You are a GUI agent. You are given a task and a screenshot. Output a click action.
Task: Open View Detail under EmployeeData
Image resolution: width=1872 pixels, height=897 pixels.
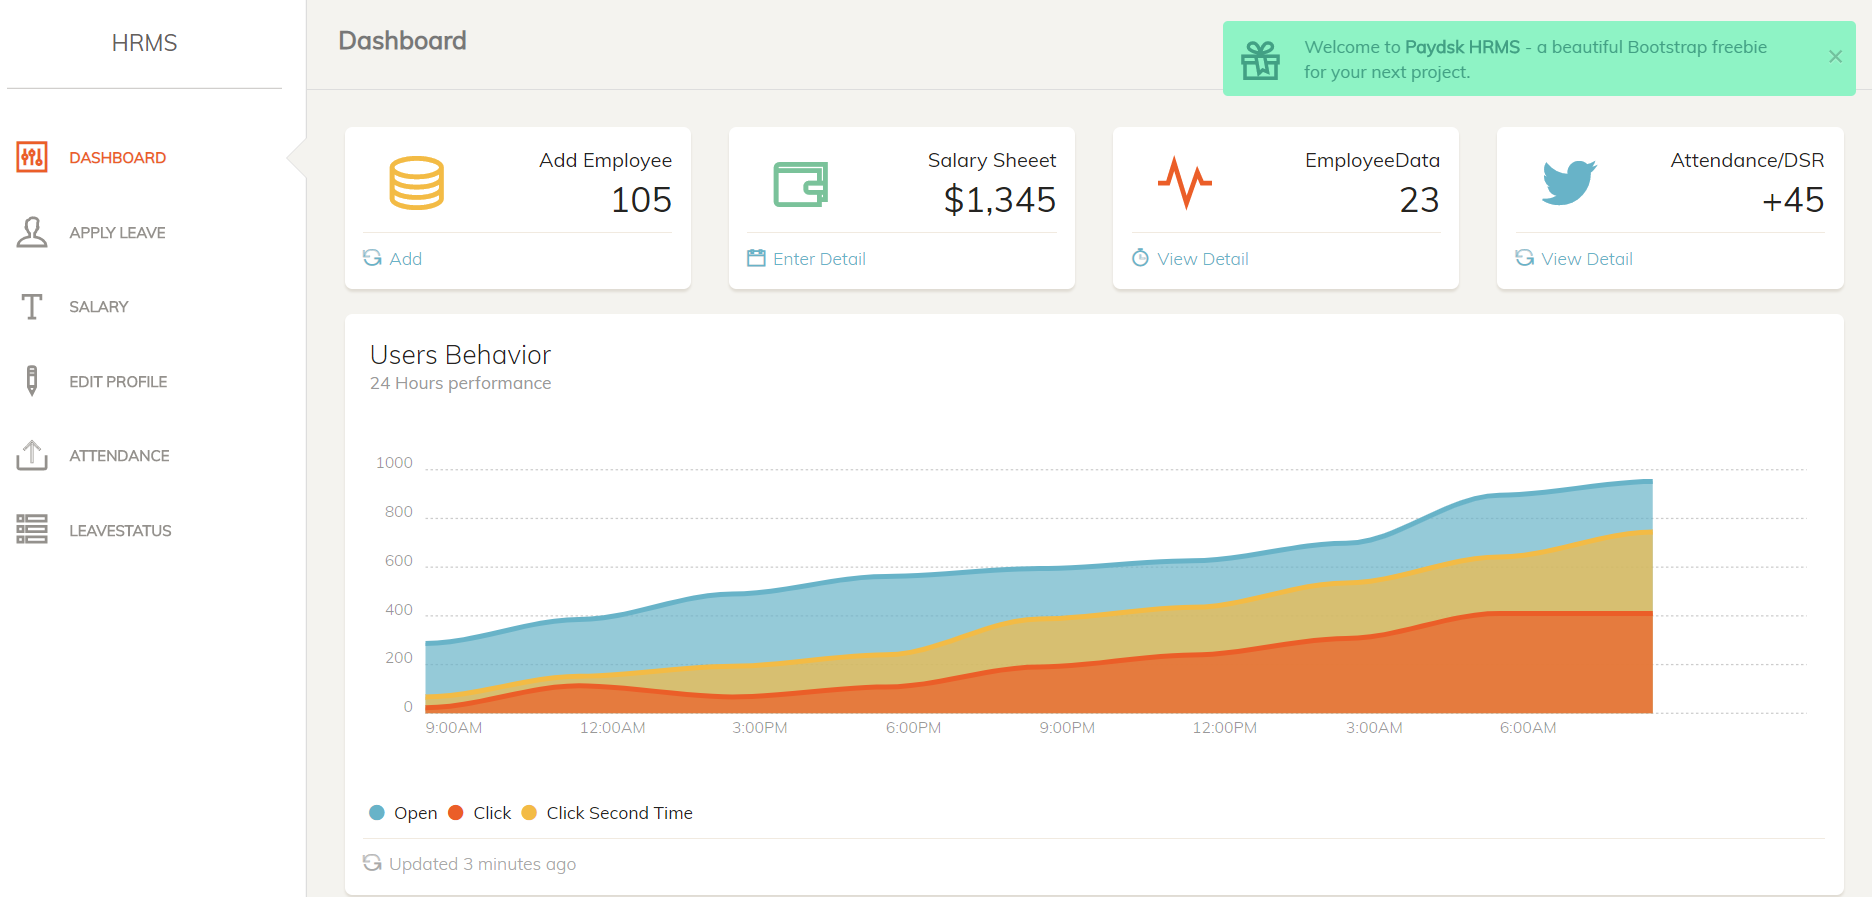[x=1202, y=259]
